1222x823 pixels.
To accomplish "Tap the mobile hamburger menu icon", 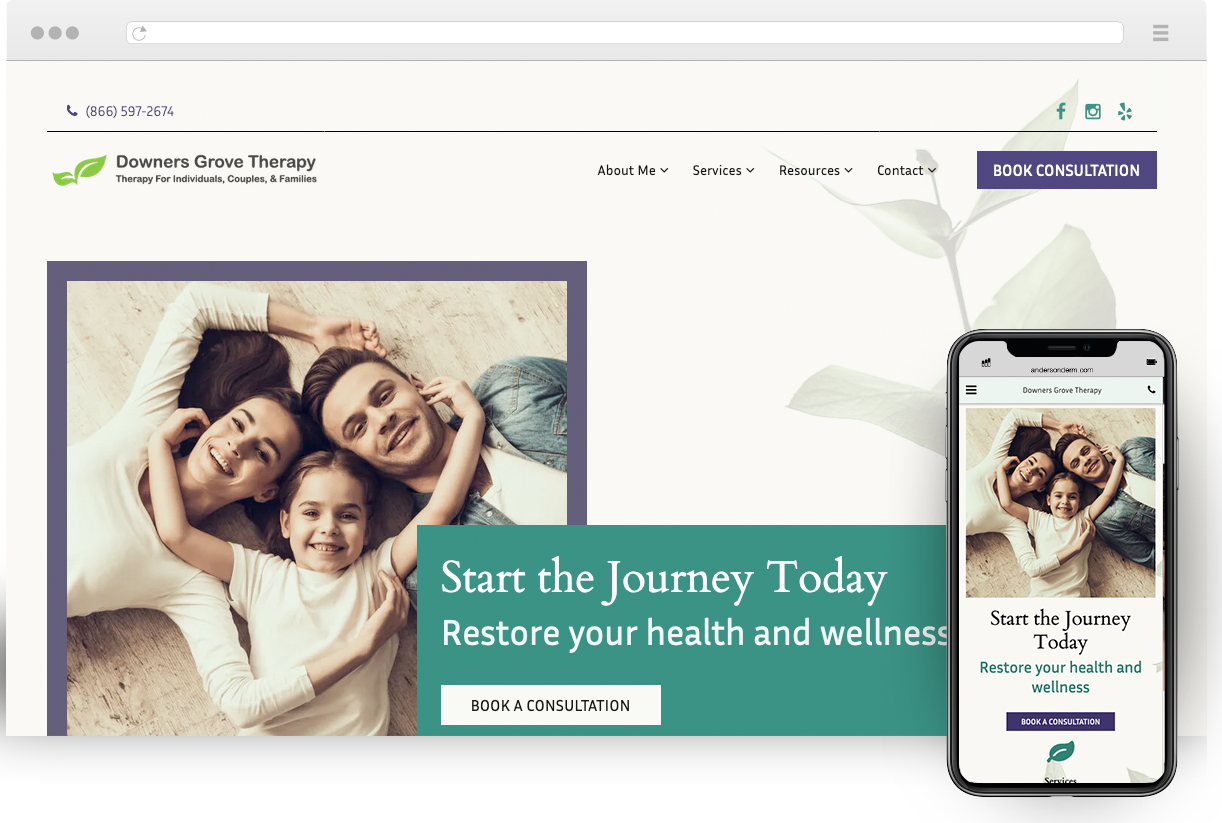I will tap(971, 390).
